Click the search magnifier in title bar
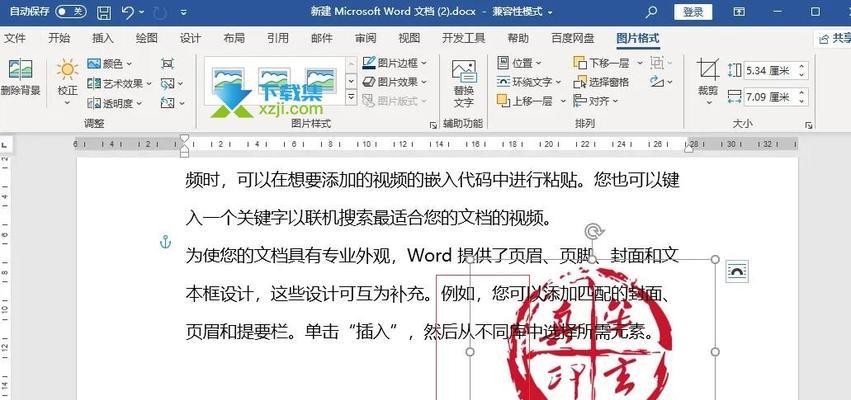 (x=652, y=11)
